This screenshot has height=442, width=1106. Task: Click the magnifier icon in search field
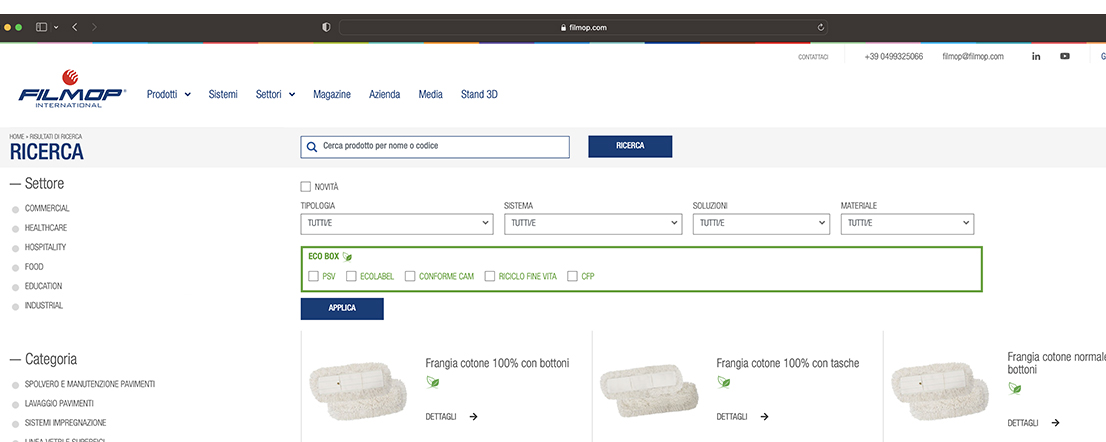click(311, 146)
